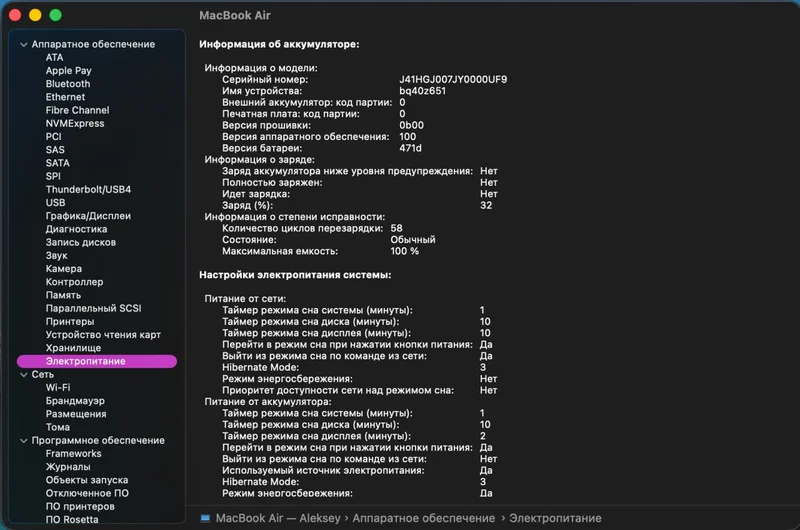Select the Хранилище item

[x=73, y=348]
